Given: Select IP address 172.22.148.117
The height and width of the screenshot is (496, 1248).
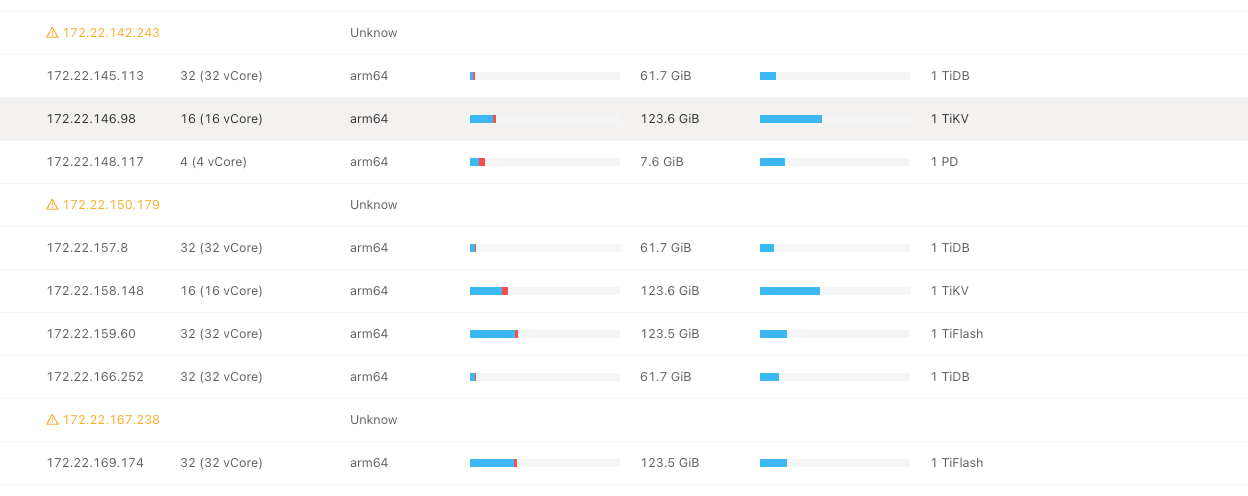Looking at the screenshot, I should [x=95, y=162].
